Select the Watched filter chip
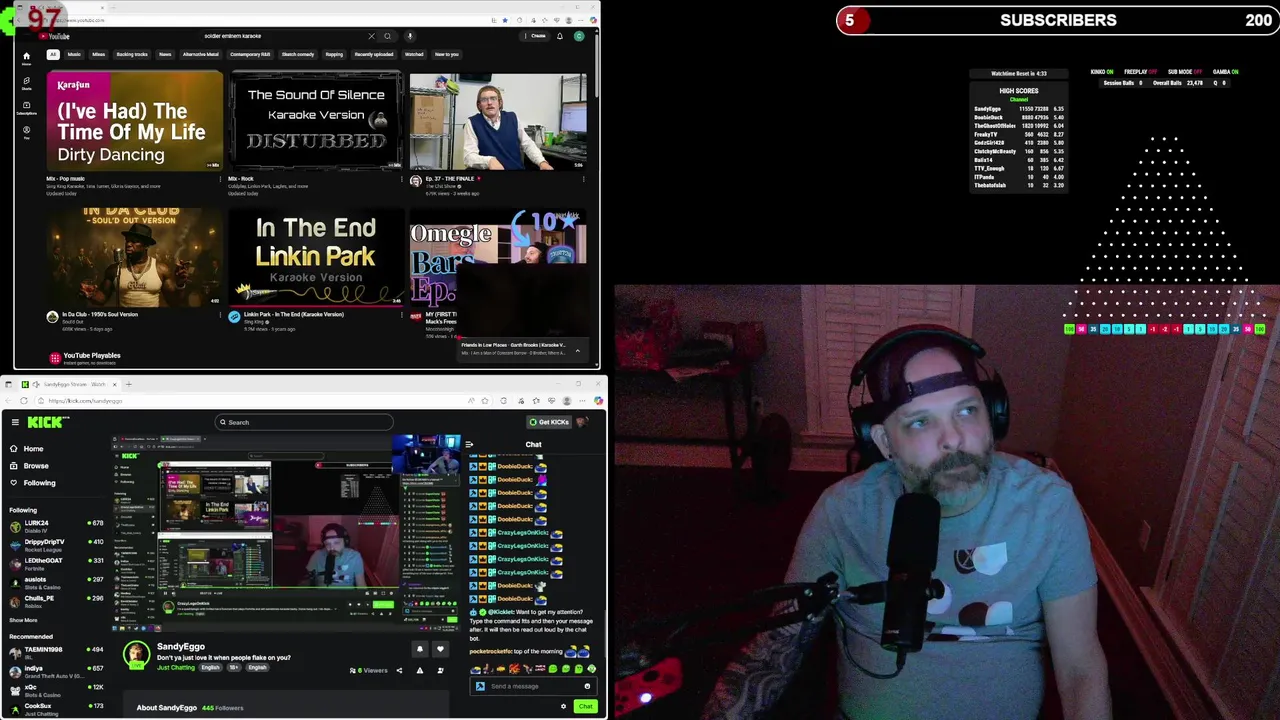This screenshot has height=720, width=1280. 414,54
